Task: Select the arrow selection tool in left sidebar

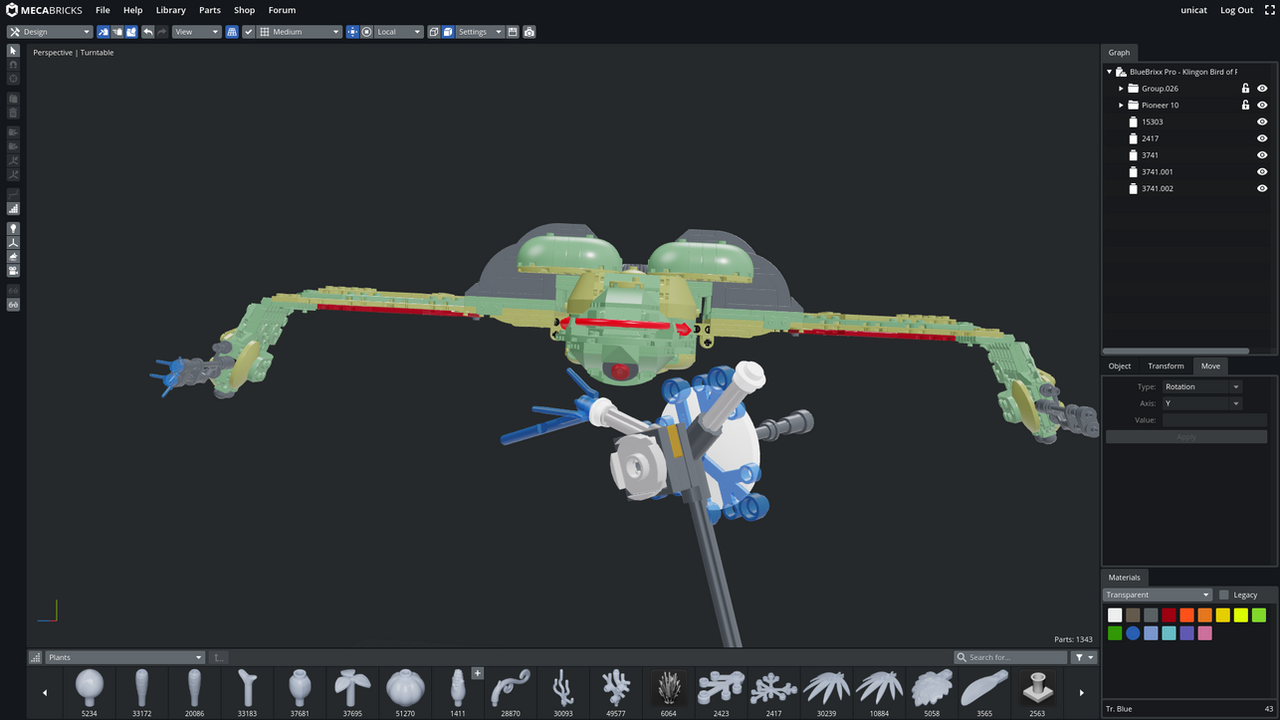Action: coord(13,51)
